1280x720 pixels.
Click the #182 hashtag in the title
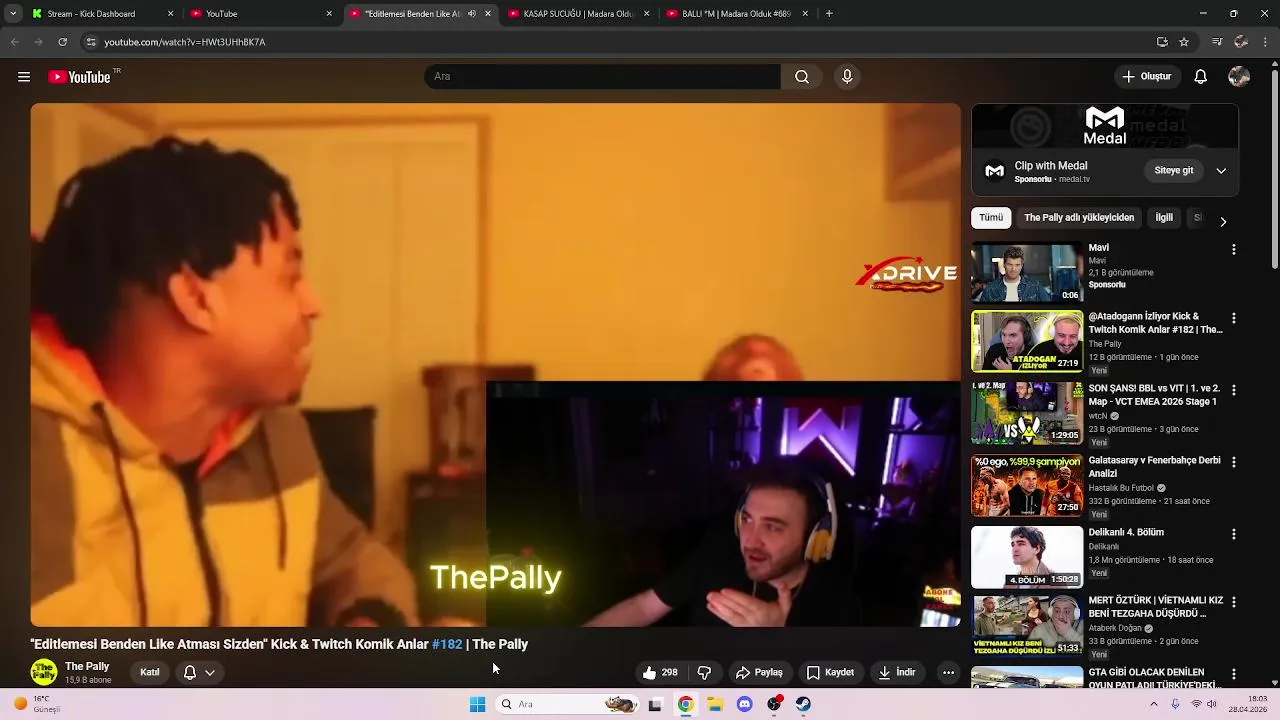pos(447,645)
